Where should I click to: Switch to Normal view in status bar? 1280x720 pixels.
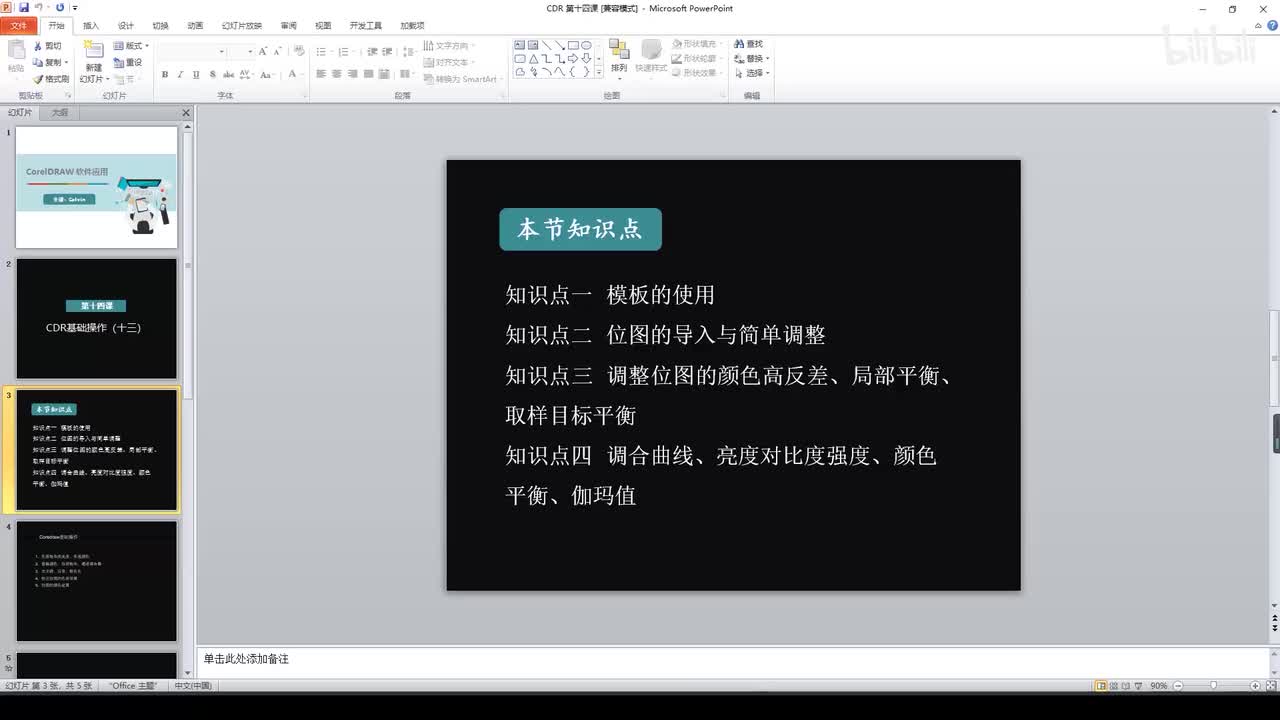1101,686
